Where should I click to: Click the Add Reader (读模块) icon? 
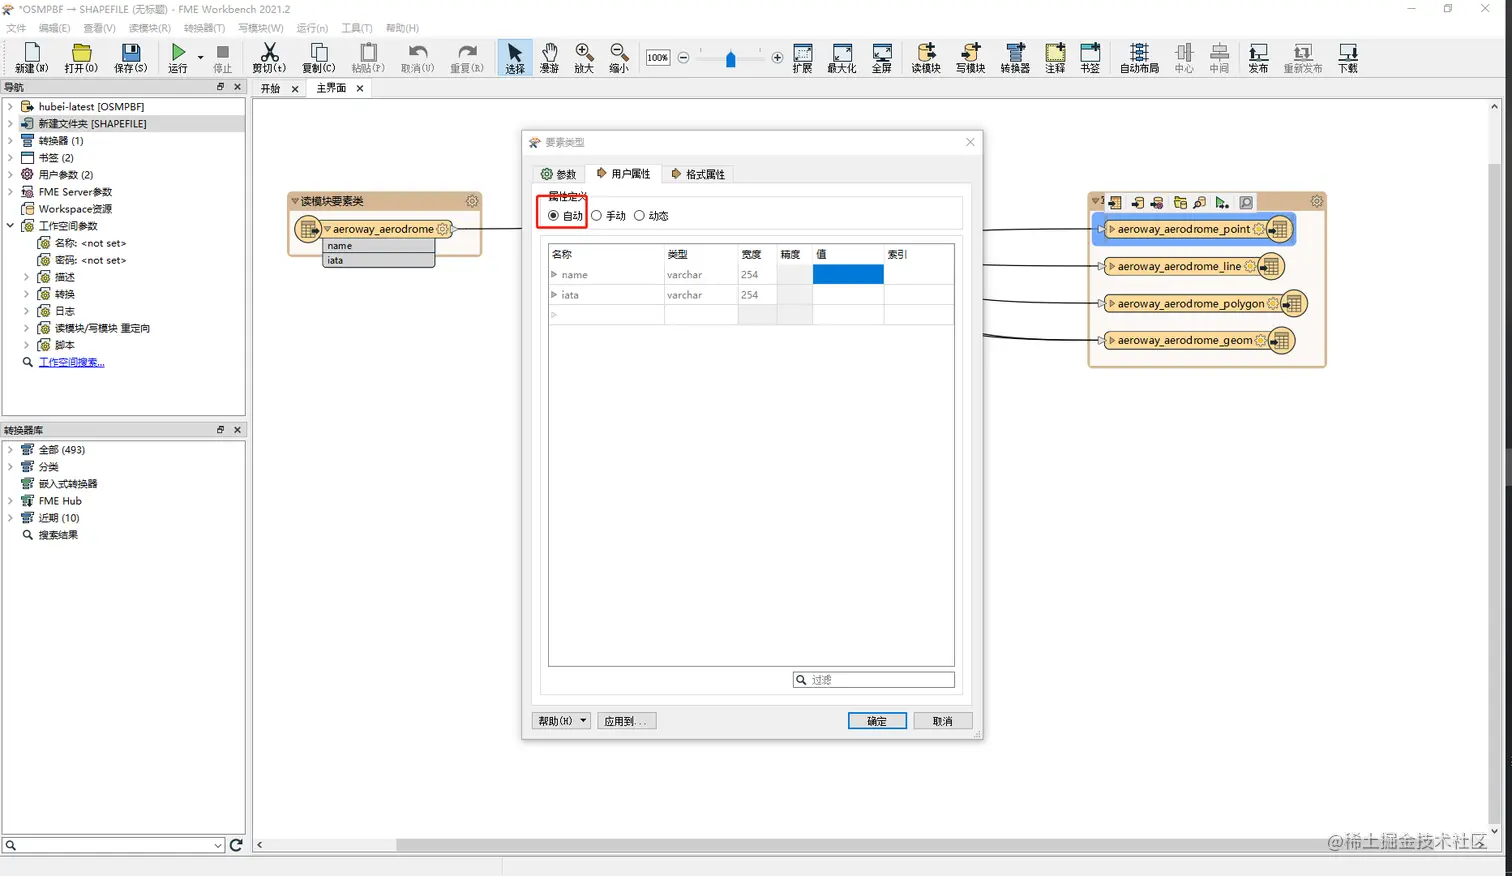pos(926,58)
